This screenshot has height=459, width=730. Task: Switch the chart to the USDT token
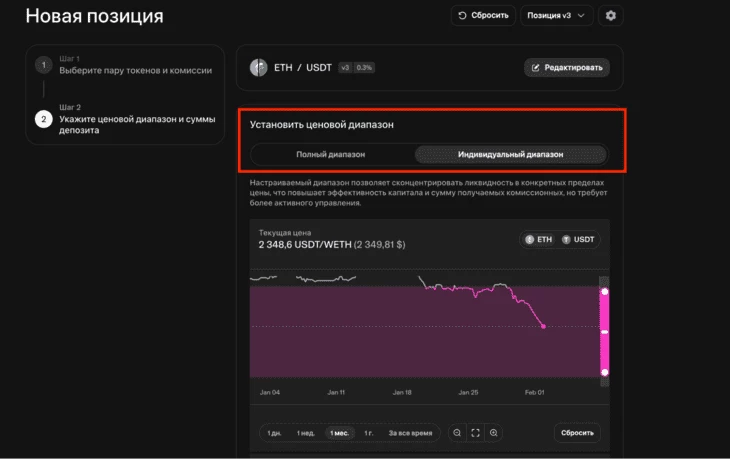578,240
